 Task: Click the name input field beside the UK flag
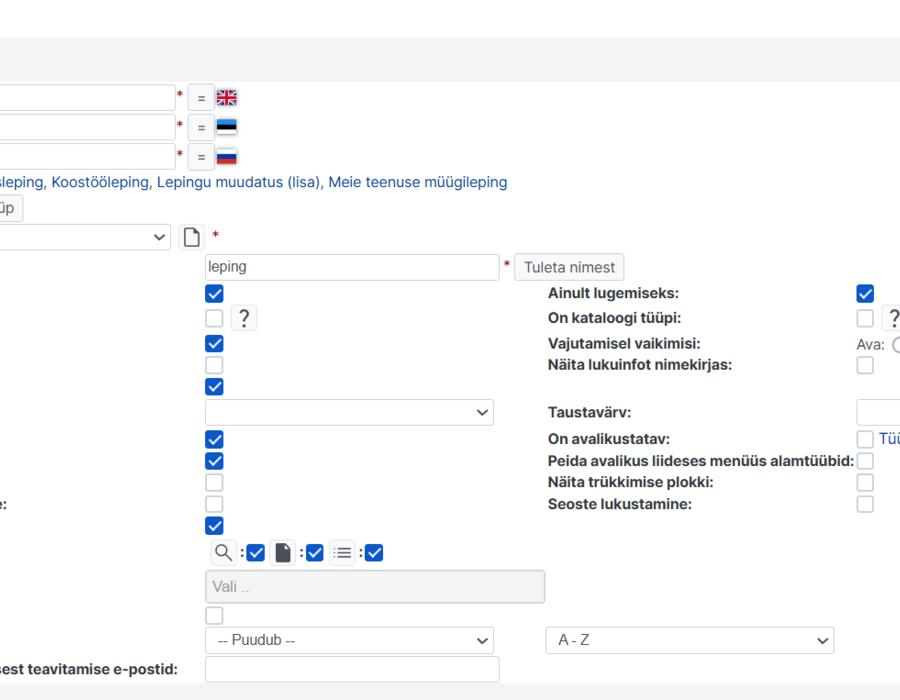pos(87,98)
